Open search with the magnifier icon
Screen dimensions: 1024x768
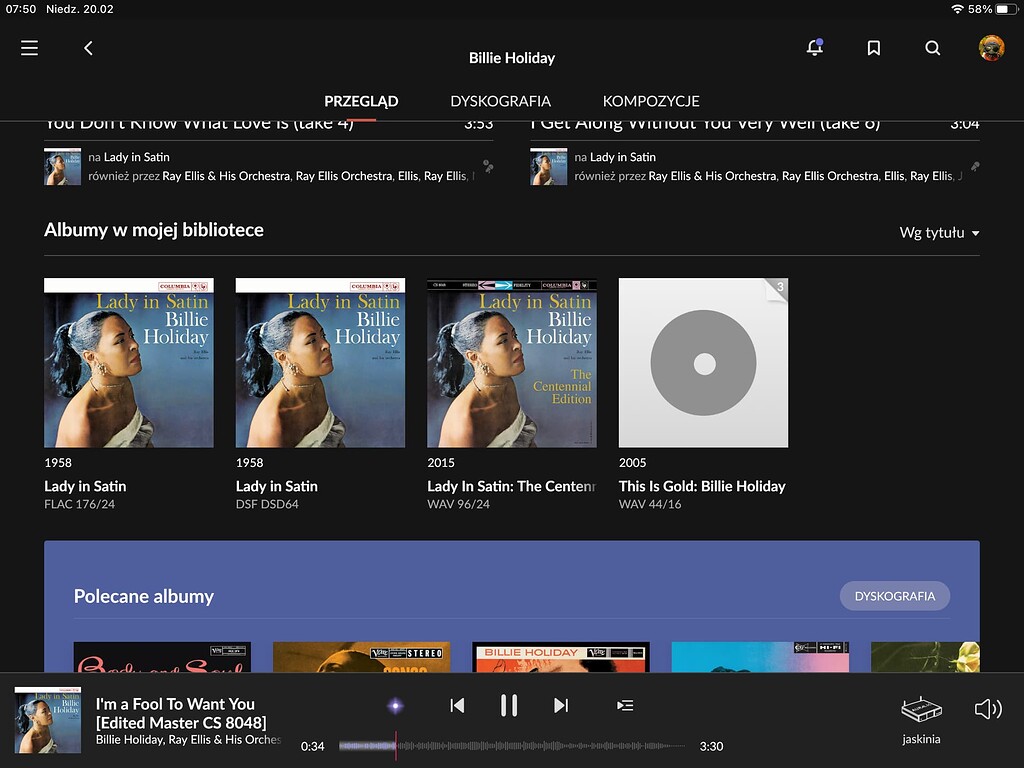tap(932, 48)
